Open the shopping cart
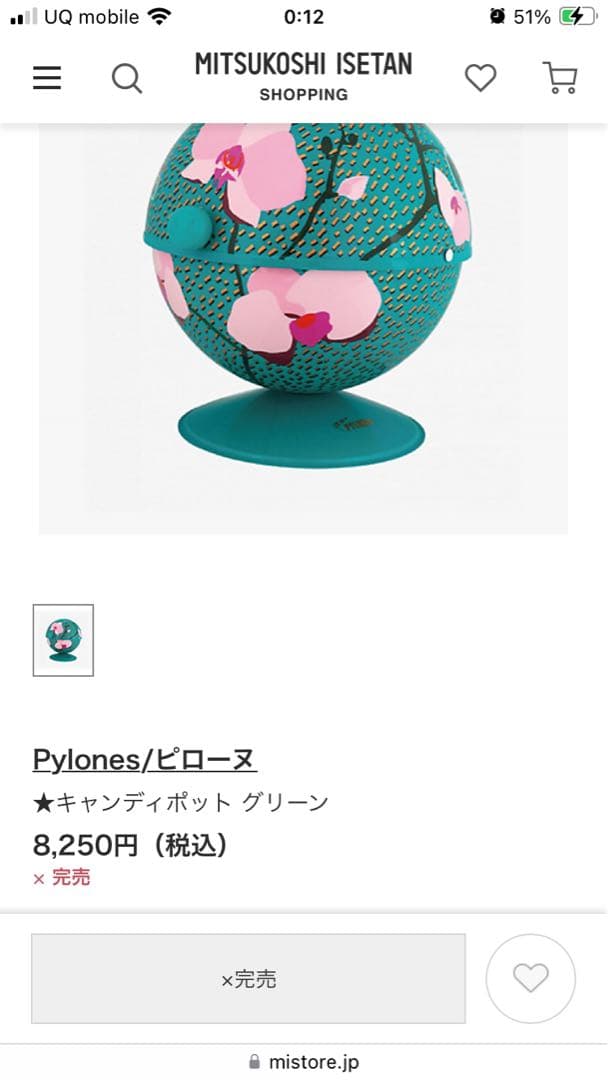Viewport: 608px width, 1080px height. click(560, 78)
